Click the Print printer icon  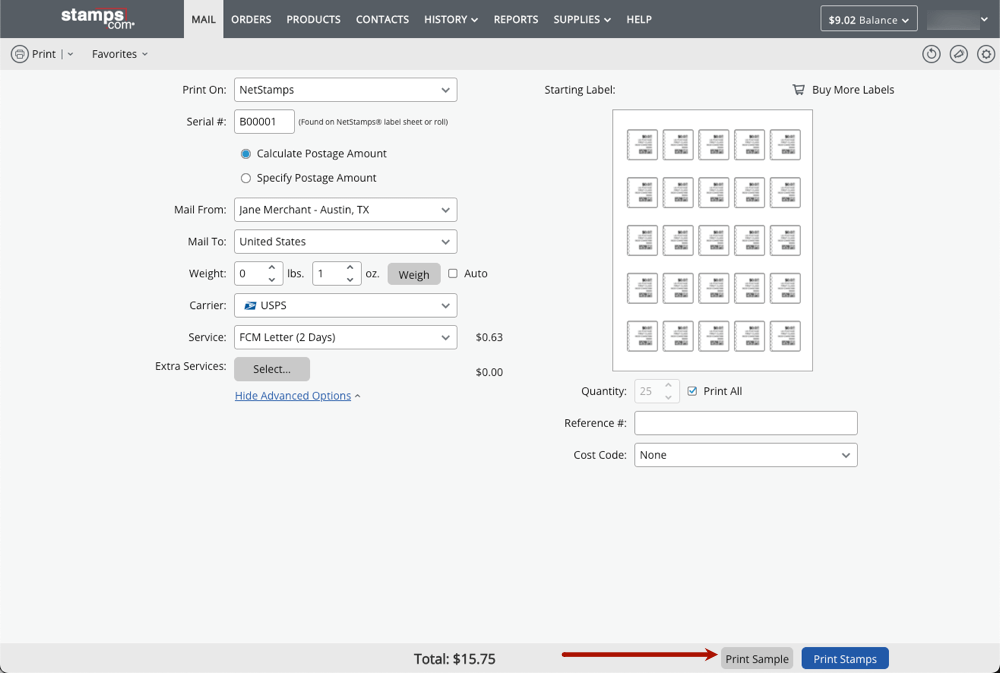tap(20, 54)
